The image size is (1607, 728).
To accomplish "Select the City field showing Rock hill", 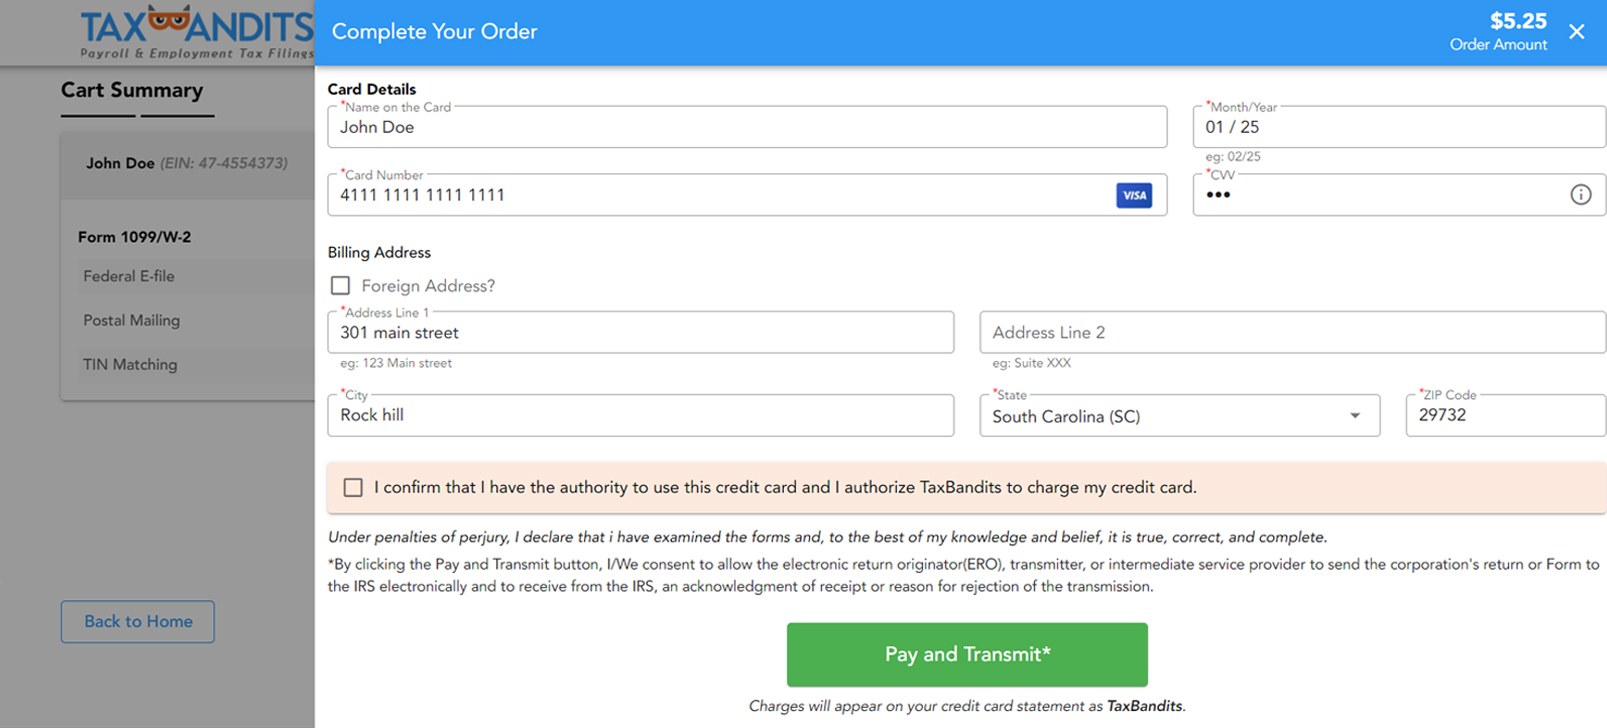I will pyautogui.click(x=640, y=415).
